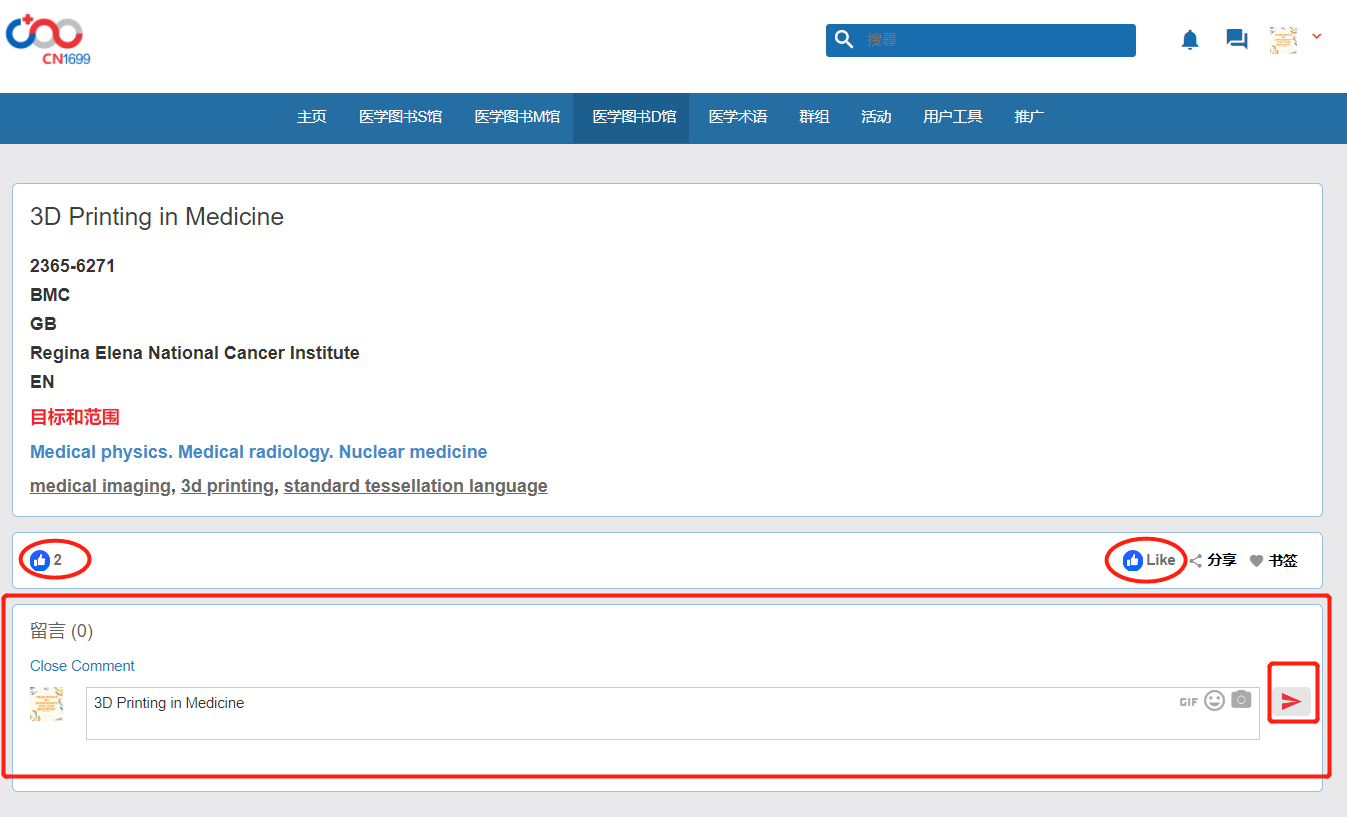The height and width of the screenshot is (817, 1347).
Task: Click the BMC publisher text
Action: click(50, 295)
